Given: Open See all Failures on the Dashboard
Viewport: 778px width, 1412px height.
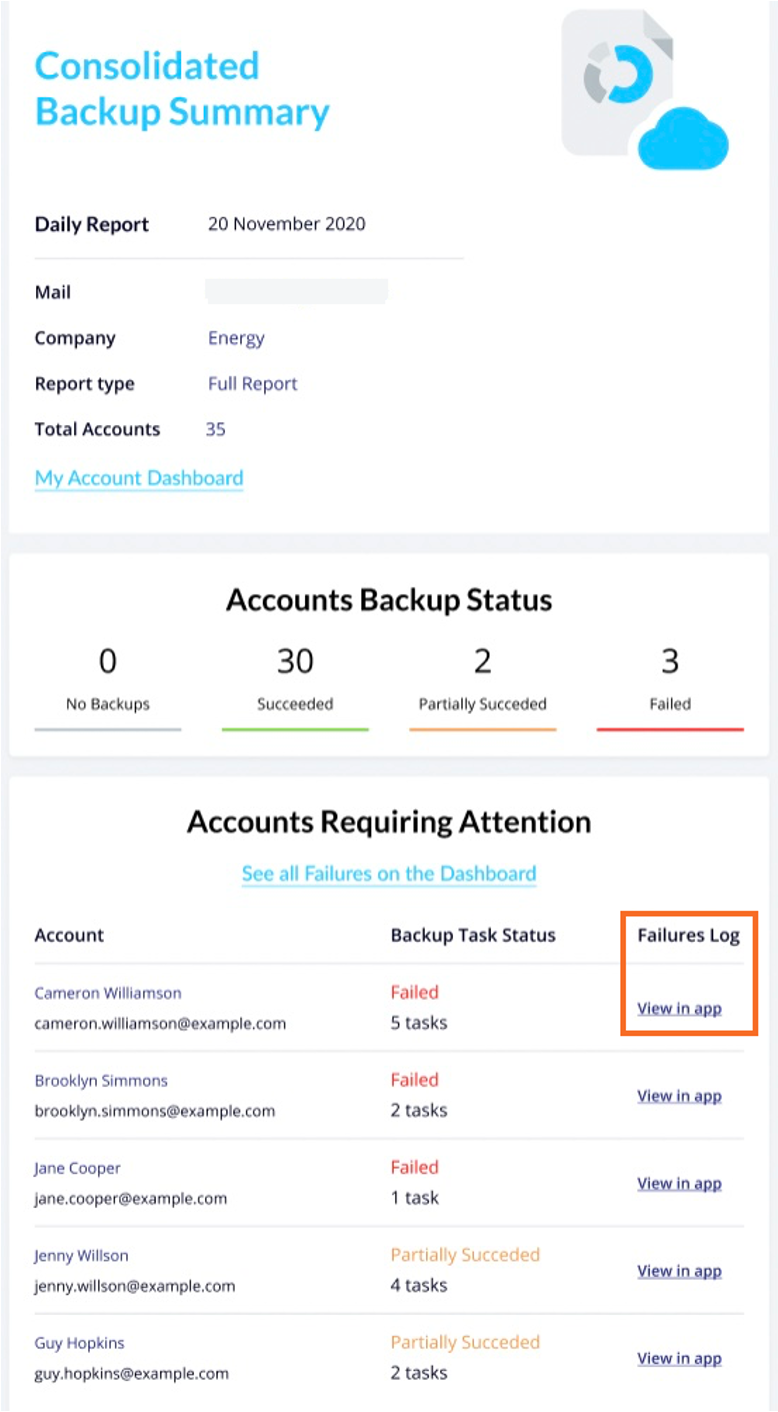Looking at the screenshot, I should pos(388,873).
